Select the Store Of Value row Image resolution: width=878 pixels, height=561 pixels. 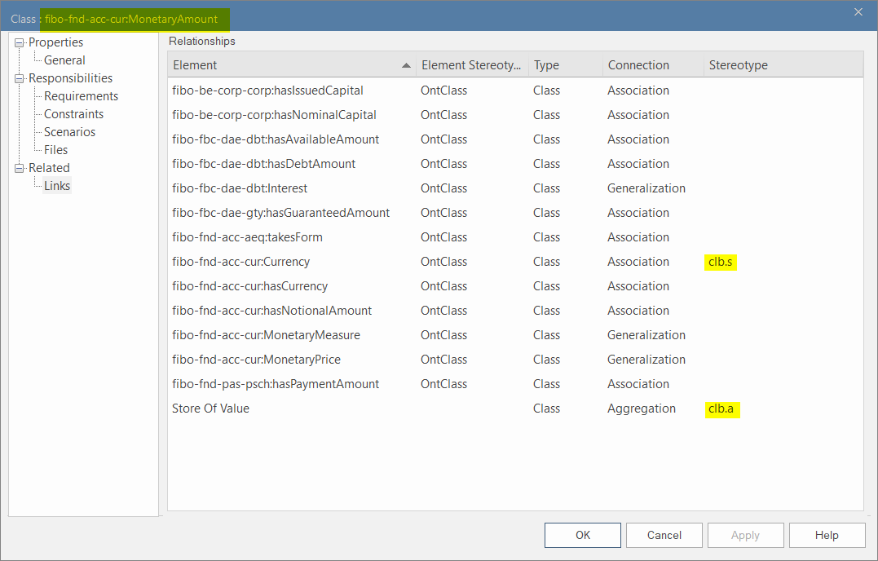(211, 409)
